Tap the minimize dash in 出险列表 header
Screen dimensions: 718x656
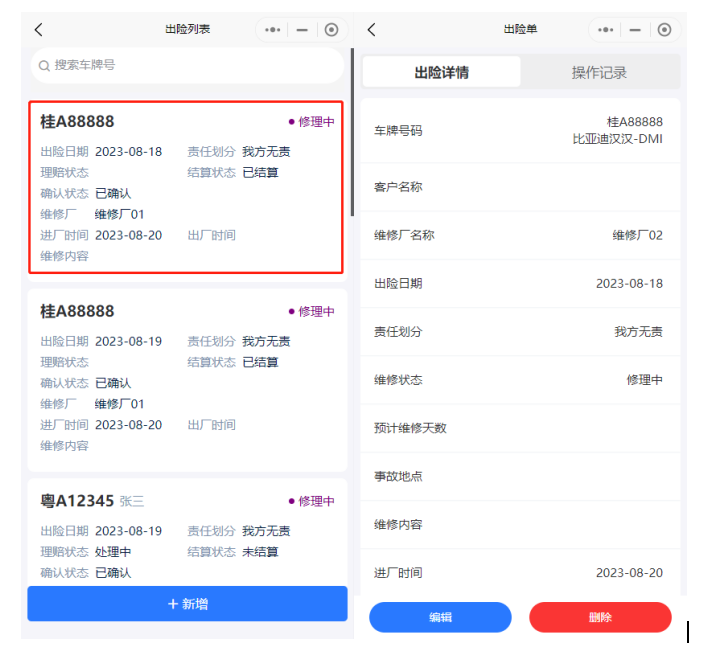tap(302, 30)
